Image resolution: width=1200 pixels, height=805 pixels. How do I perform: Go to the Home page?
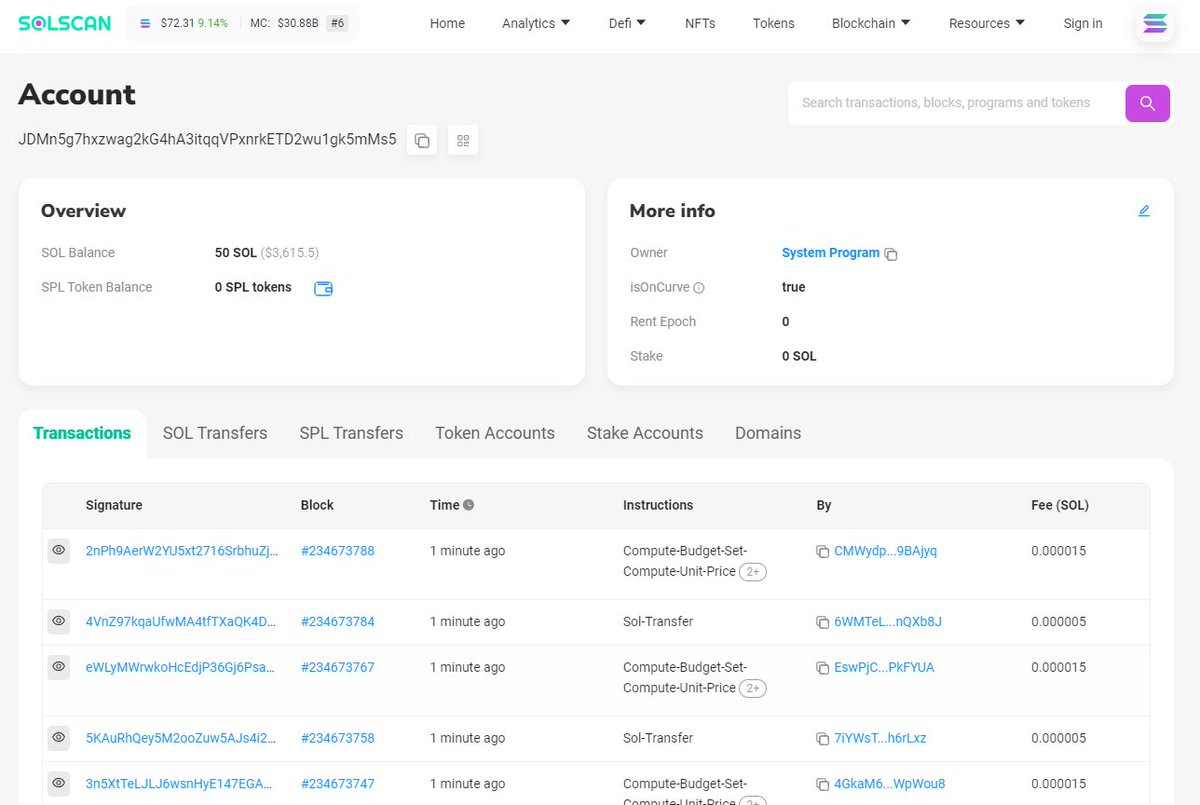pyautogui.click(x=447, y=23)
